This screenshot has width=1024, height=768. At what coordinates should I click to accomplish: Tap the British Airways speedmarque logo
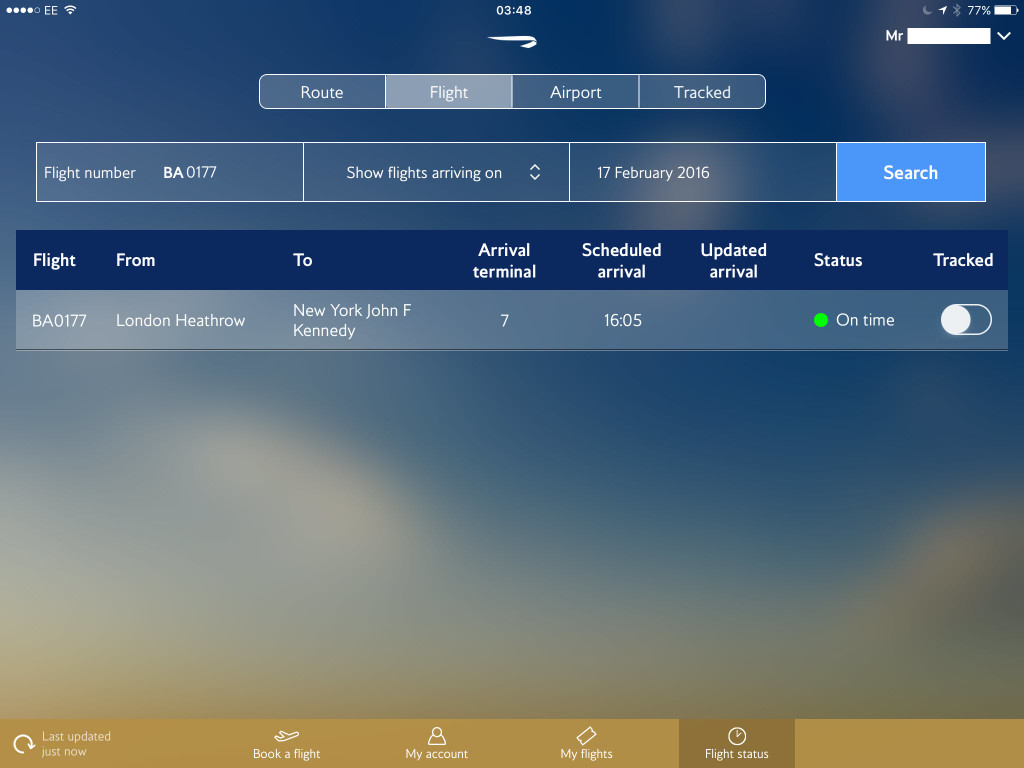pos(513,41)
